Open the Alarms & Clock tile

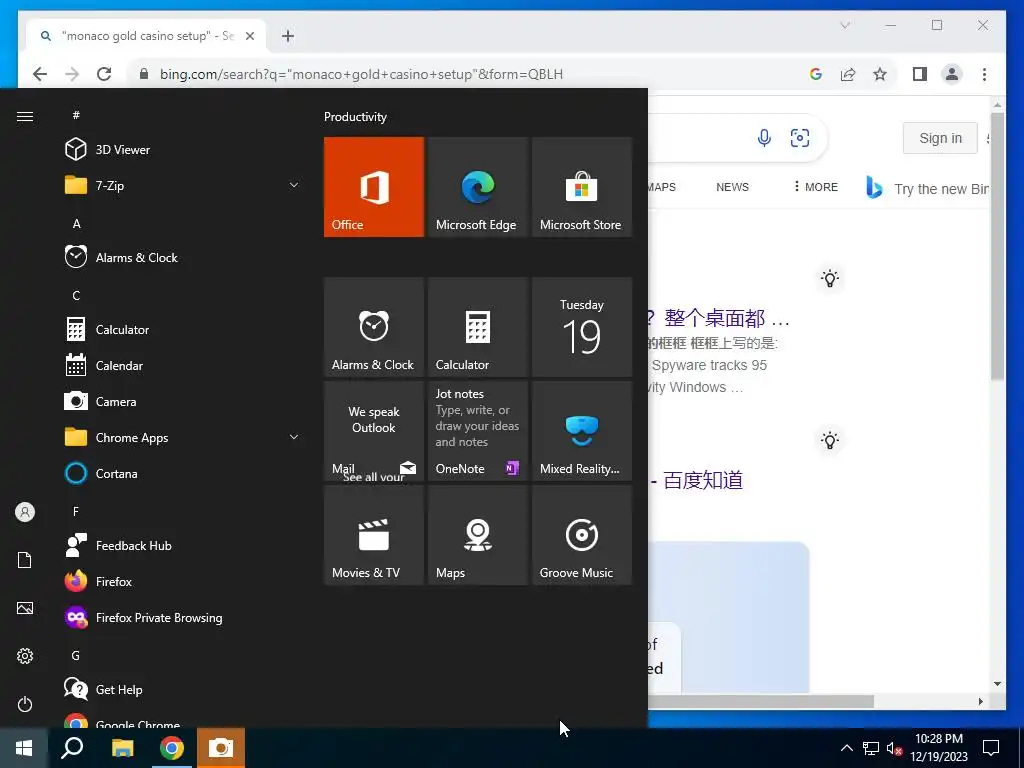point(374,327)
